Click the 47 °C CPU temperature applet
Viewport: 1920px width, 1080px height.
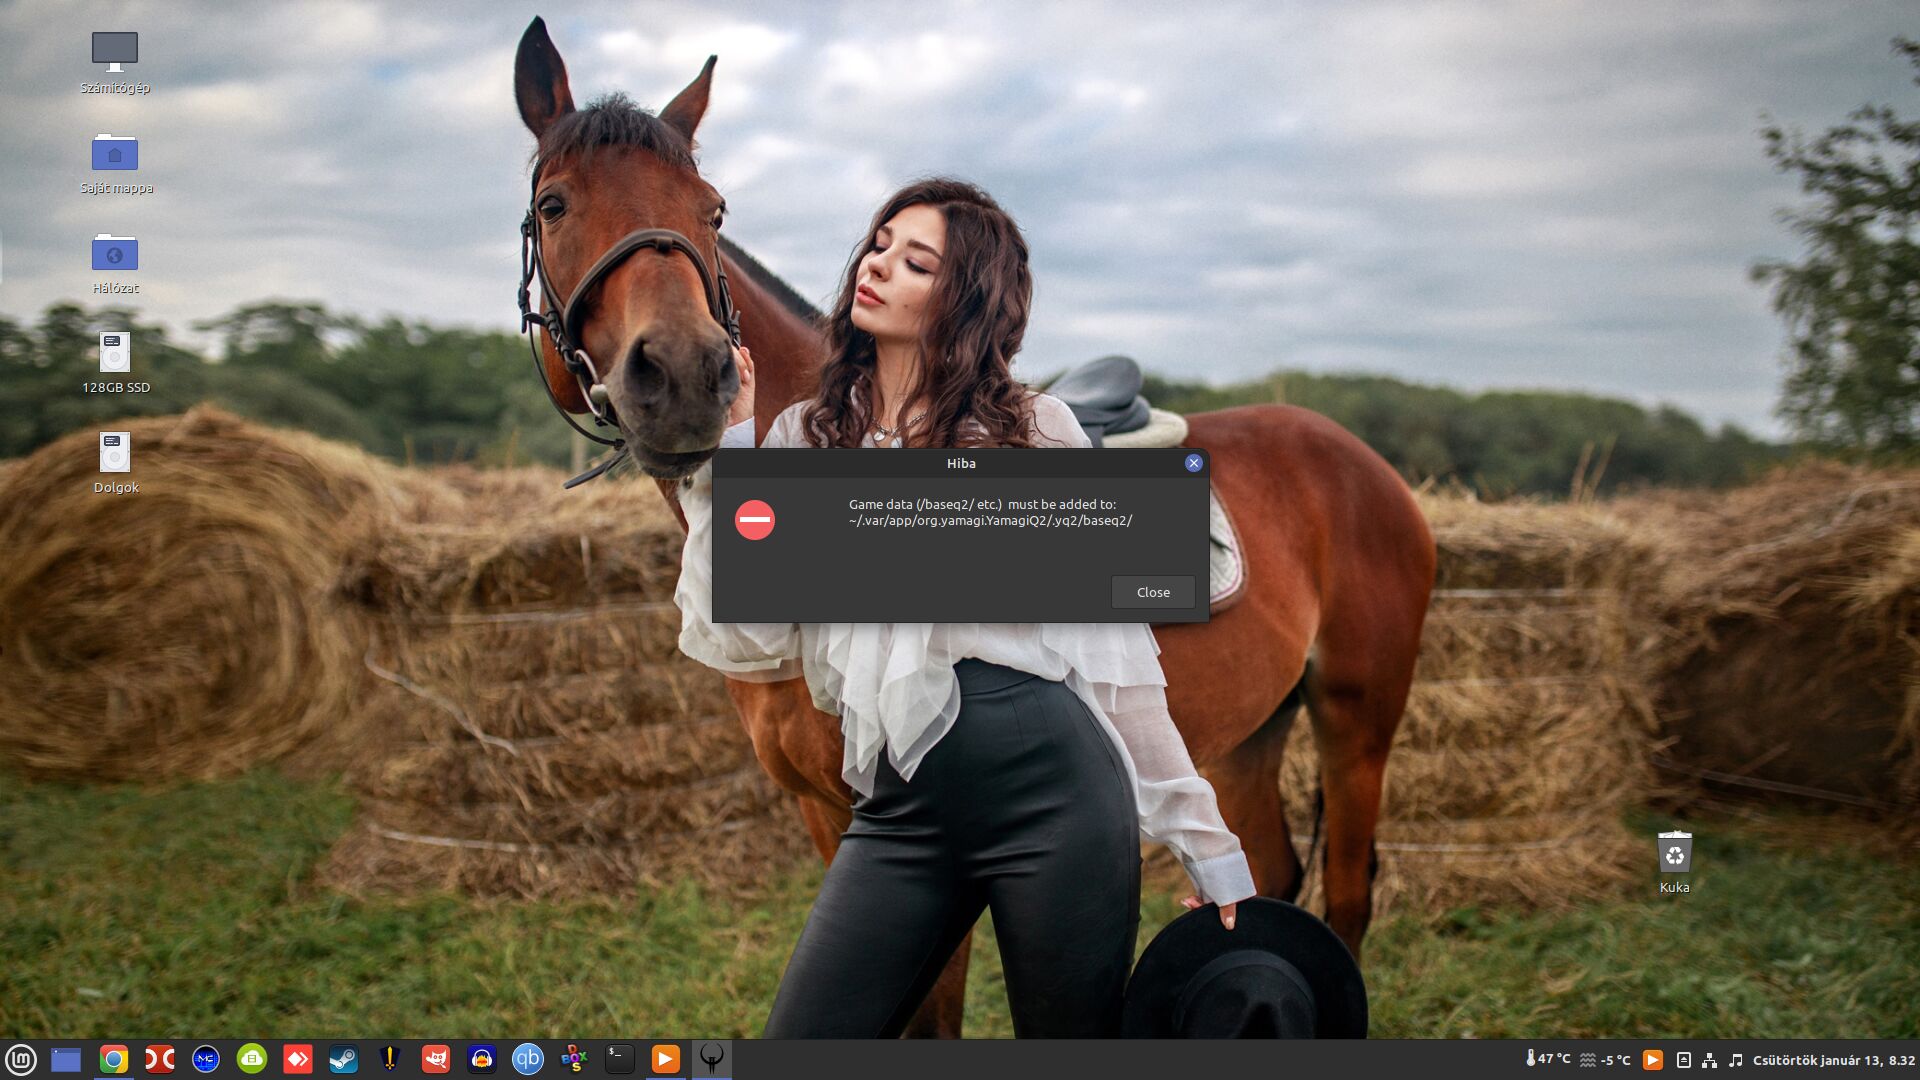pyautogui.click(x=1547, y=1059)
